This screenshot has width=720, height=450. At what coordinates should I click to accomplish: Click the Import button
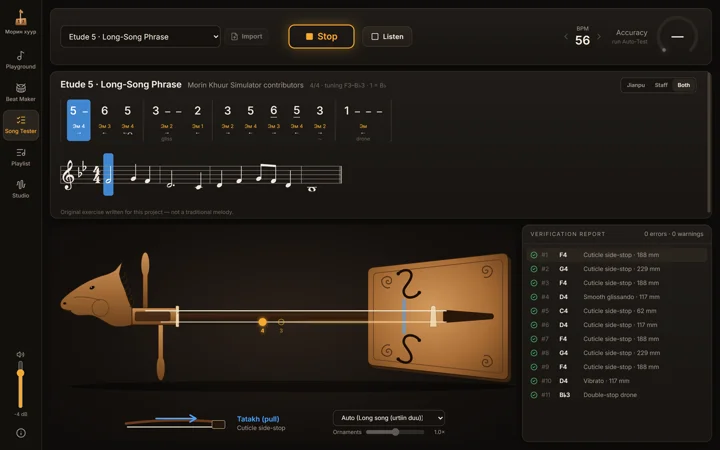tap(247, 36)
